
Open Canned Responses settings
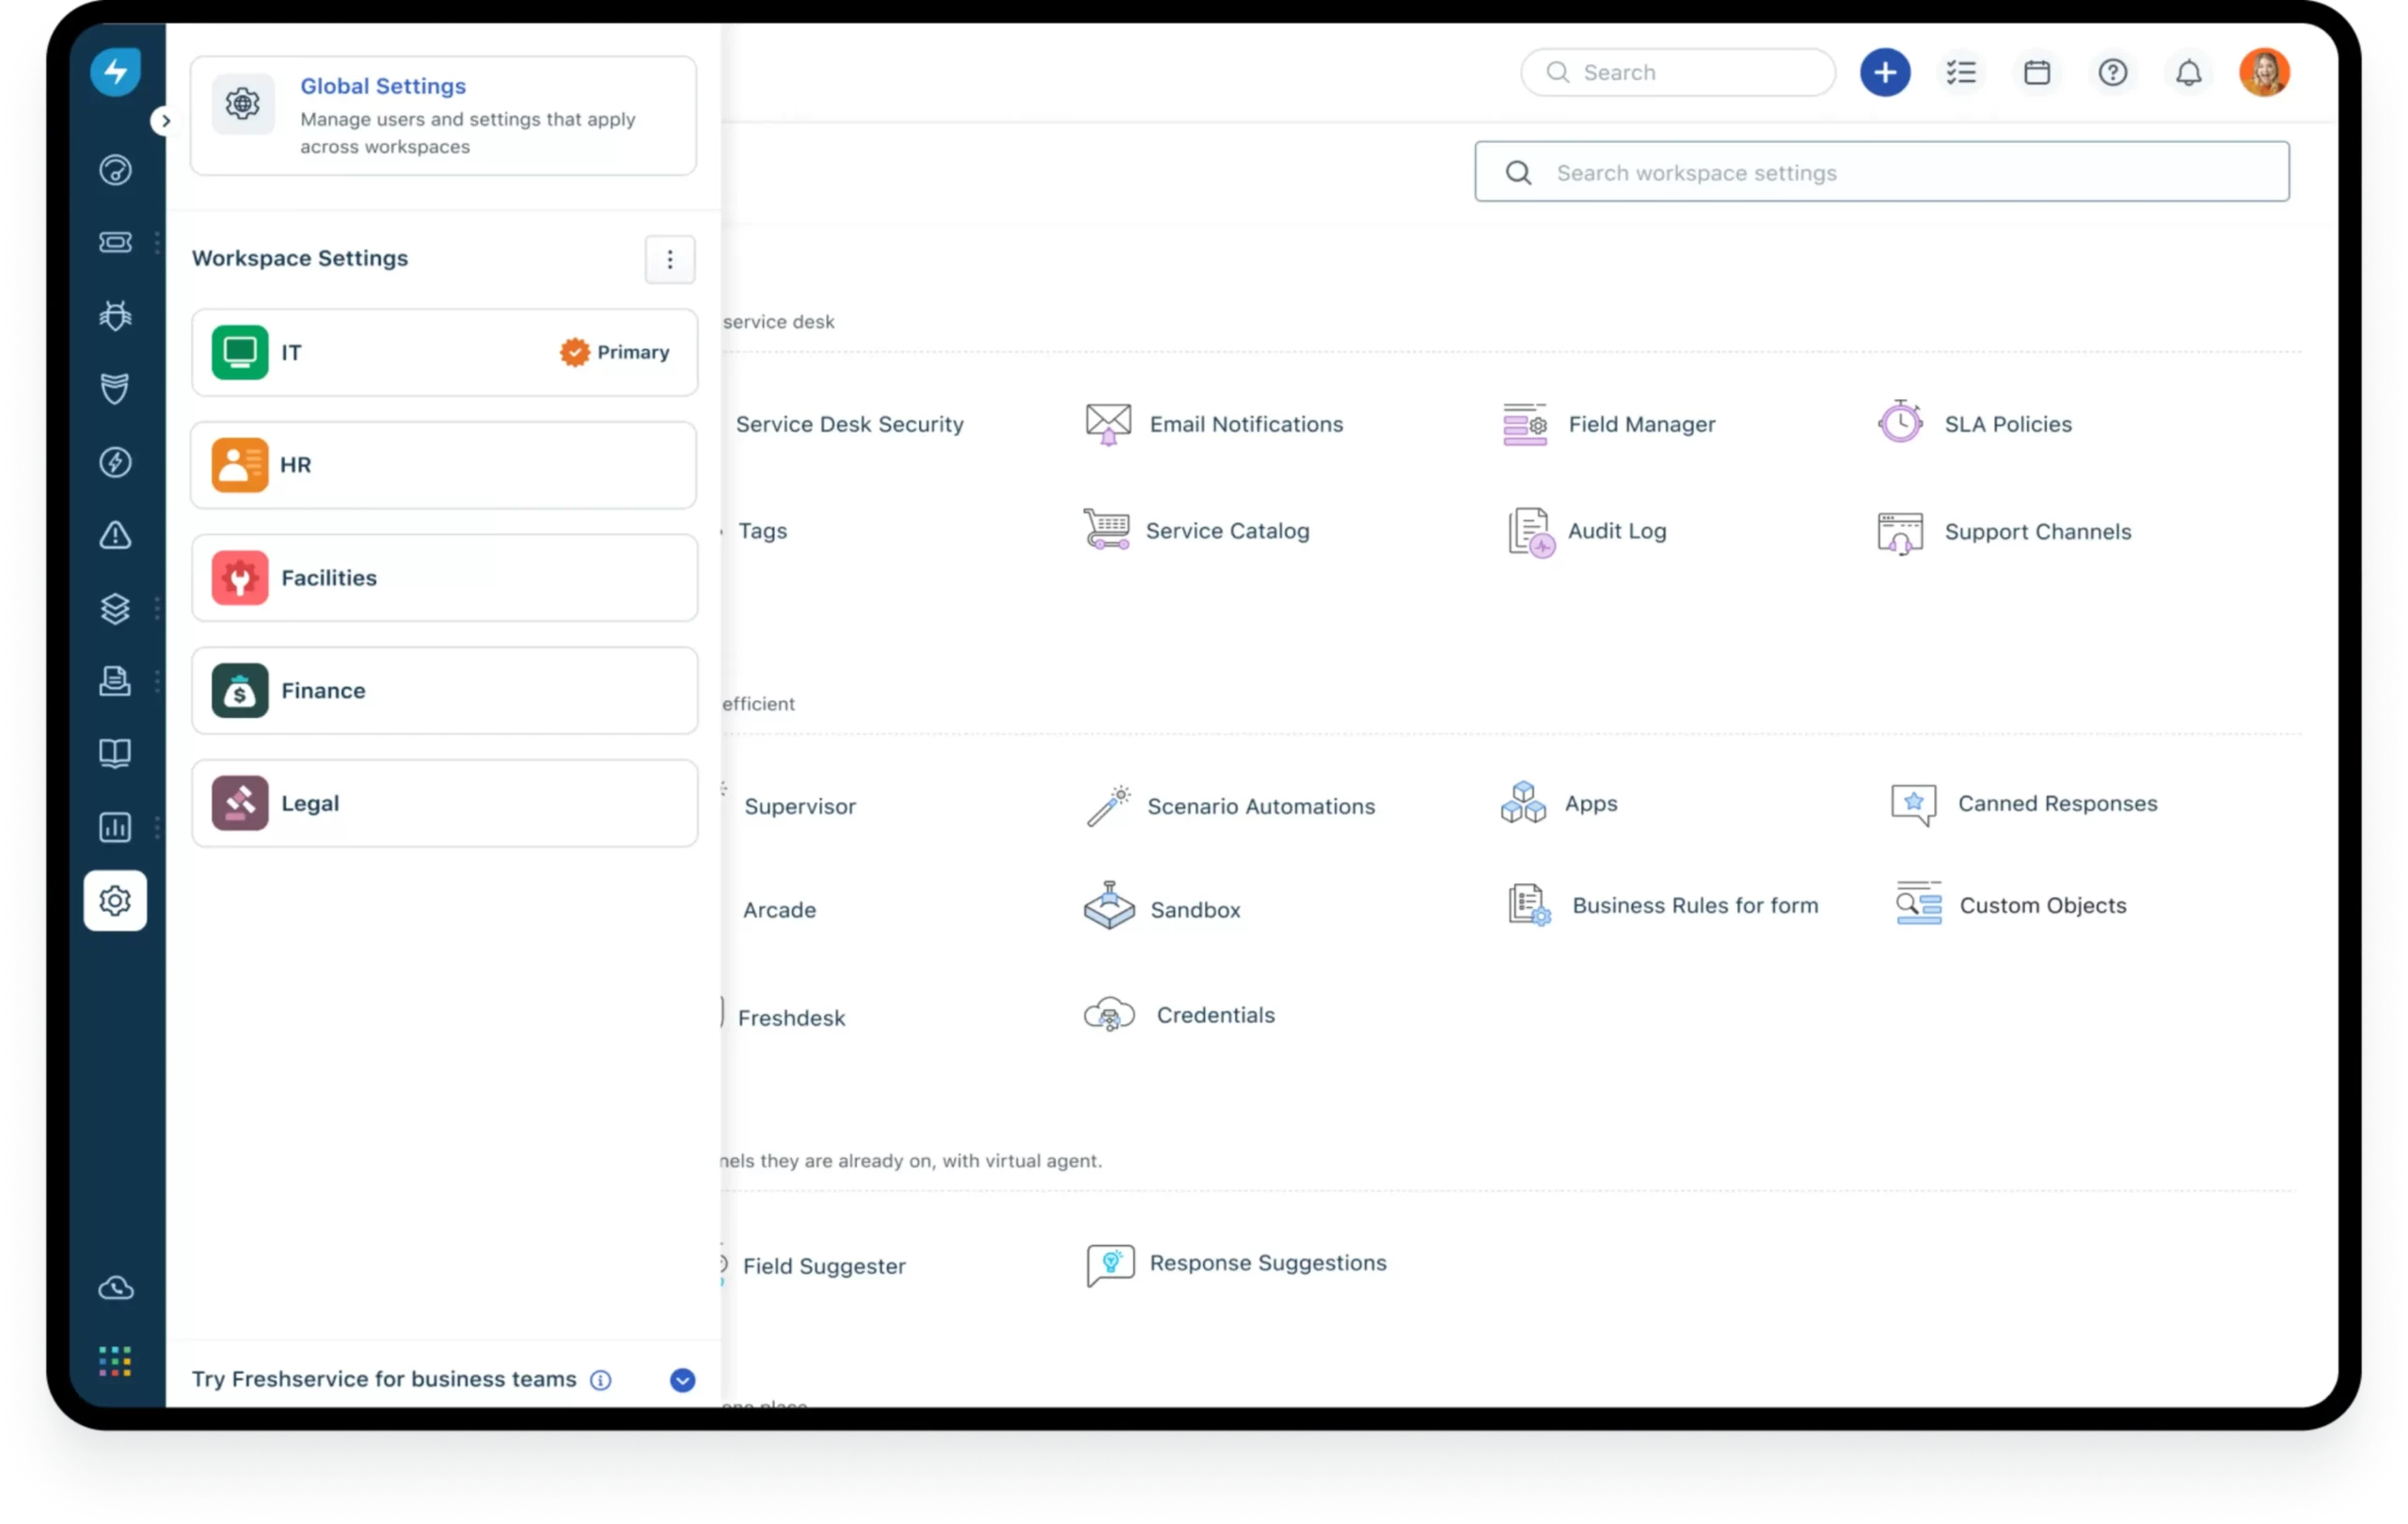pos(2055,802)
